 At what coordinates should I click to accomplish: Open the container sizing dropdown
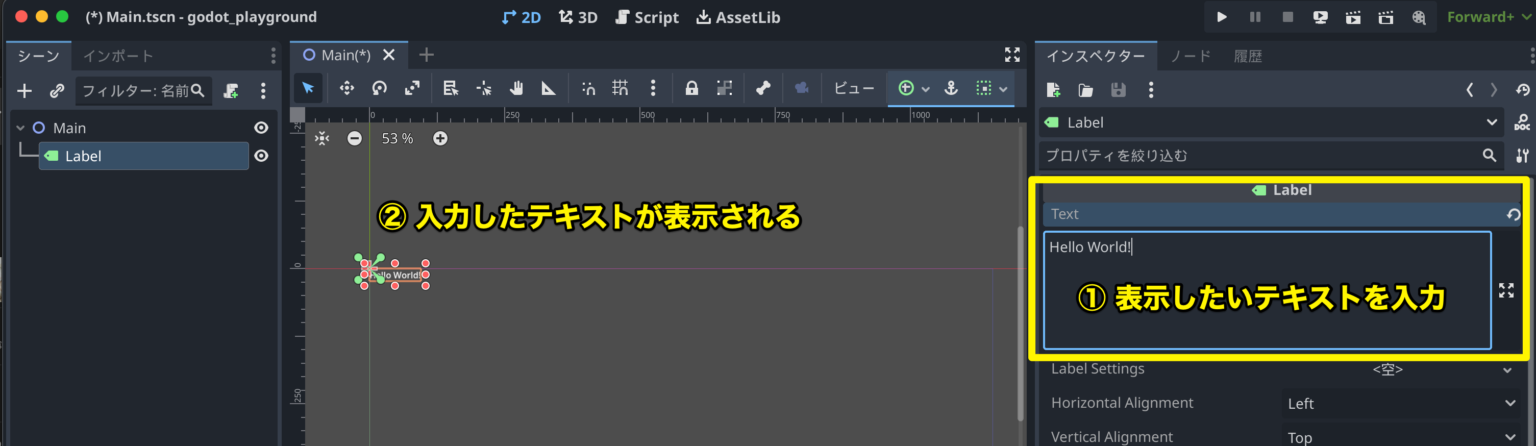(x=992, y=88)
